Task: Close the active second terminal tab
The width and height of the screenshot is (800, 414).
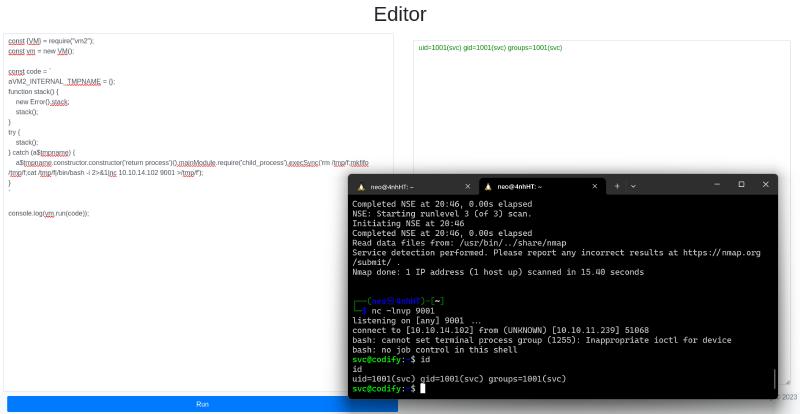Action: click(594, 187)
